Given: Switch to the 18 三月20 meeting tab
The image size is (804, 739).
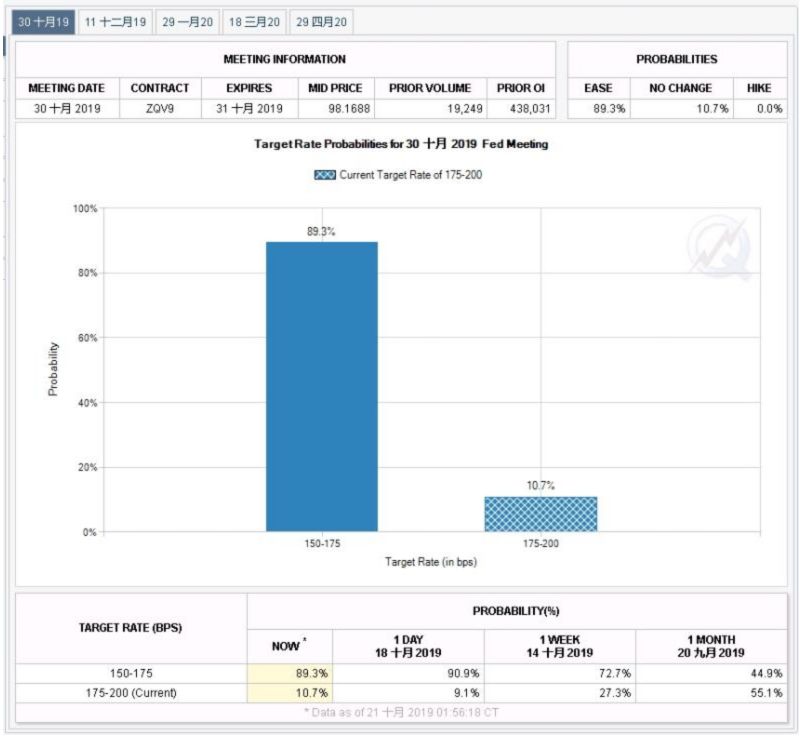Looking at the screenshot, I should [254, 22].
